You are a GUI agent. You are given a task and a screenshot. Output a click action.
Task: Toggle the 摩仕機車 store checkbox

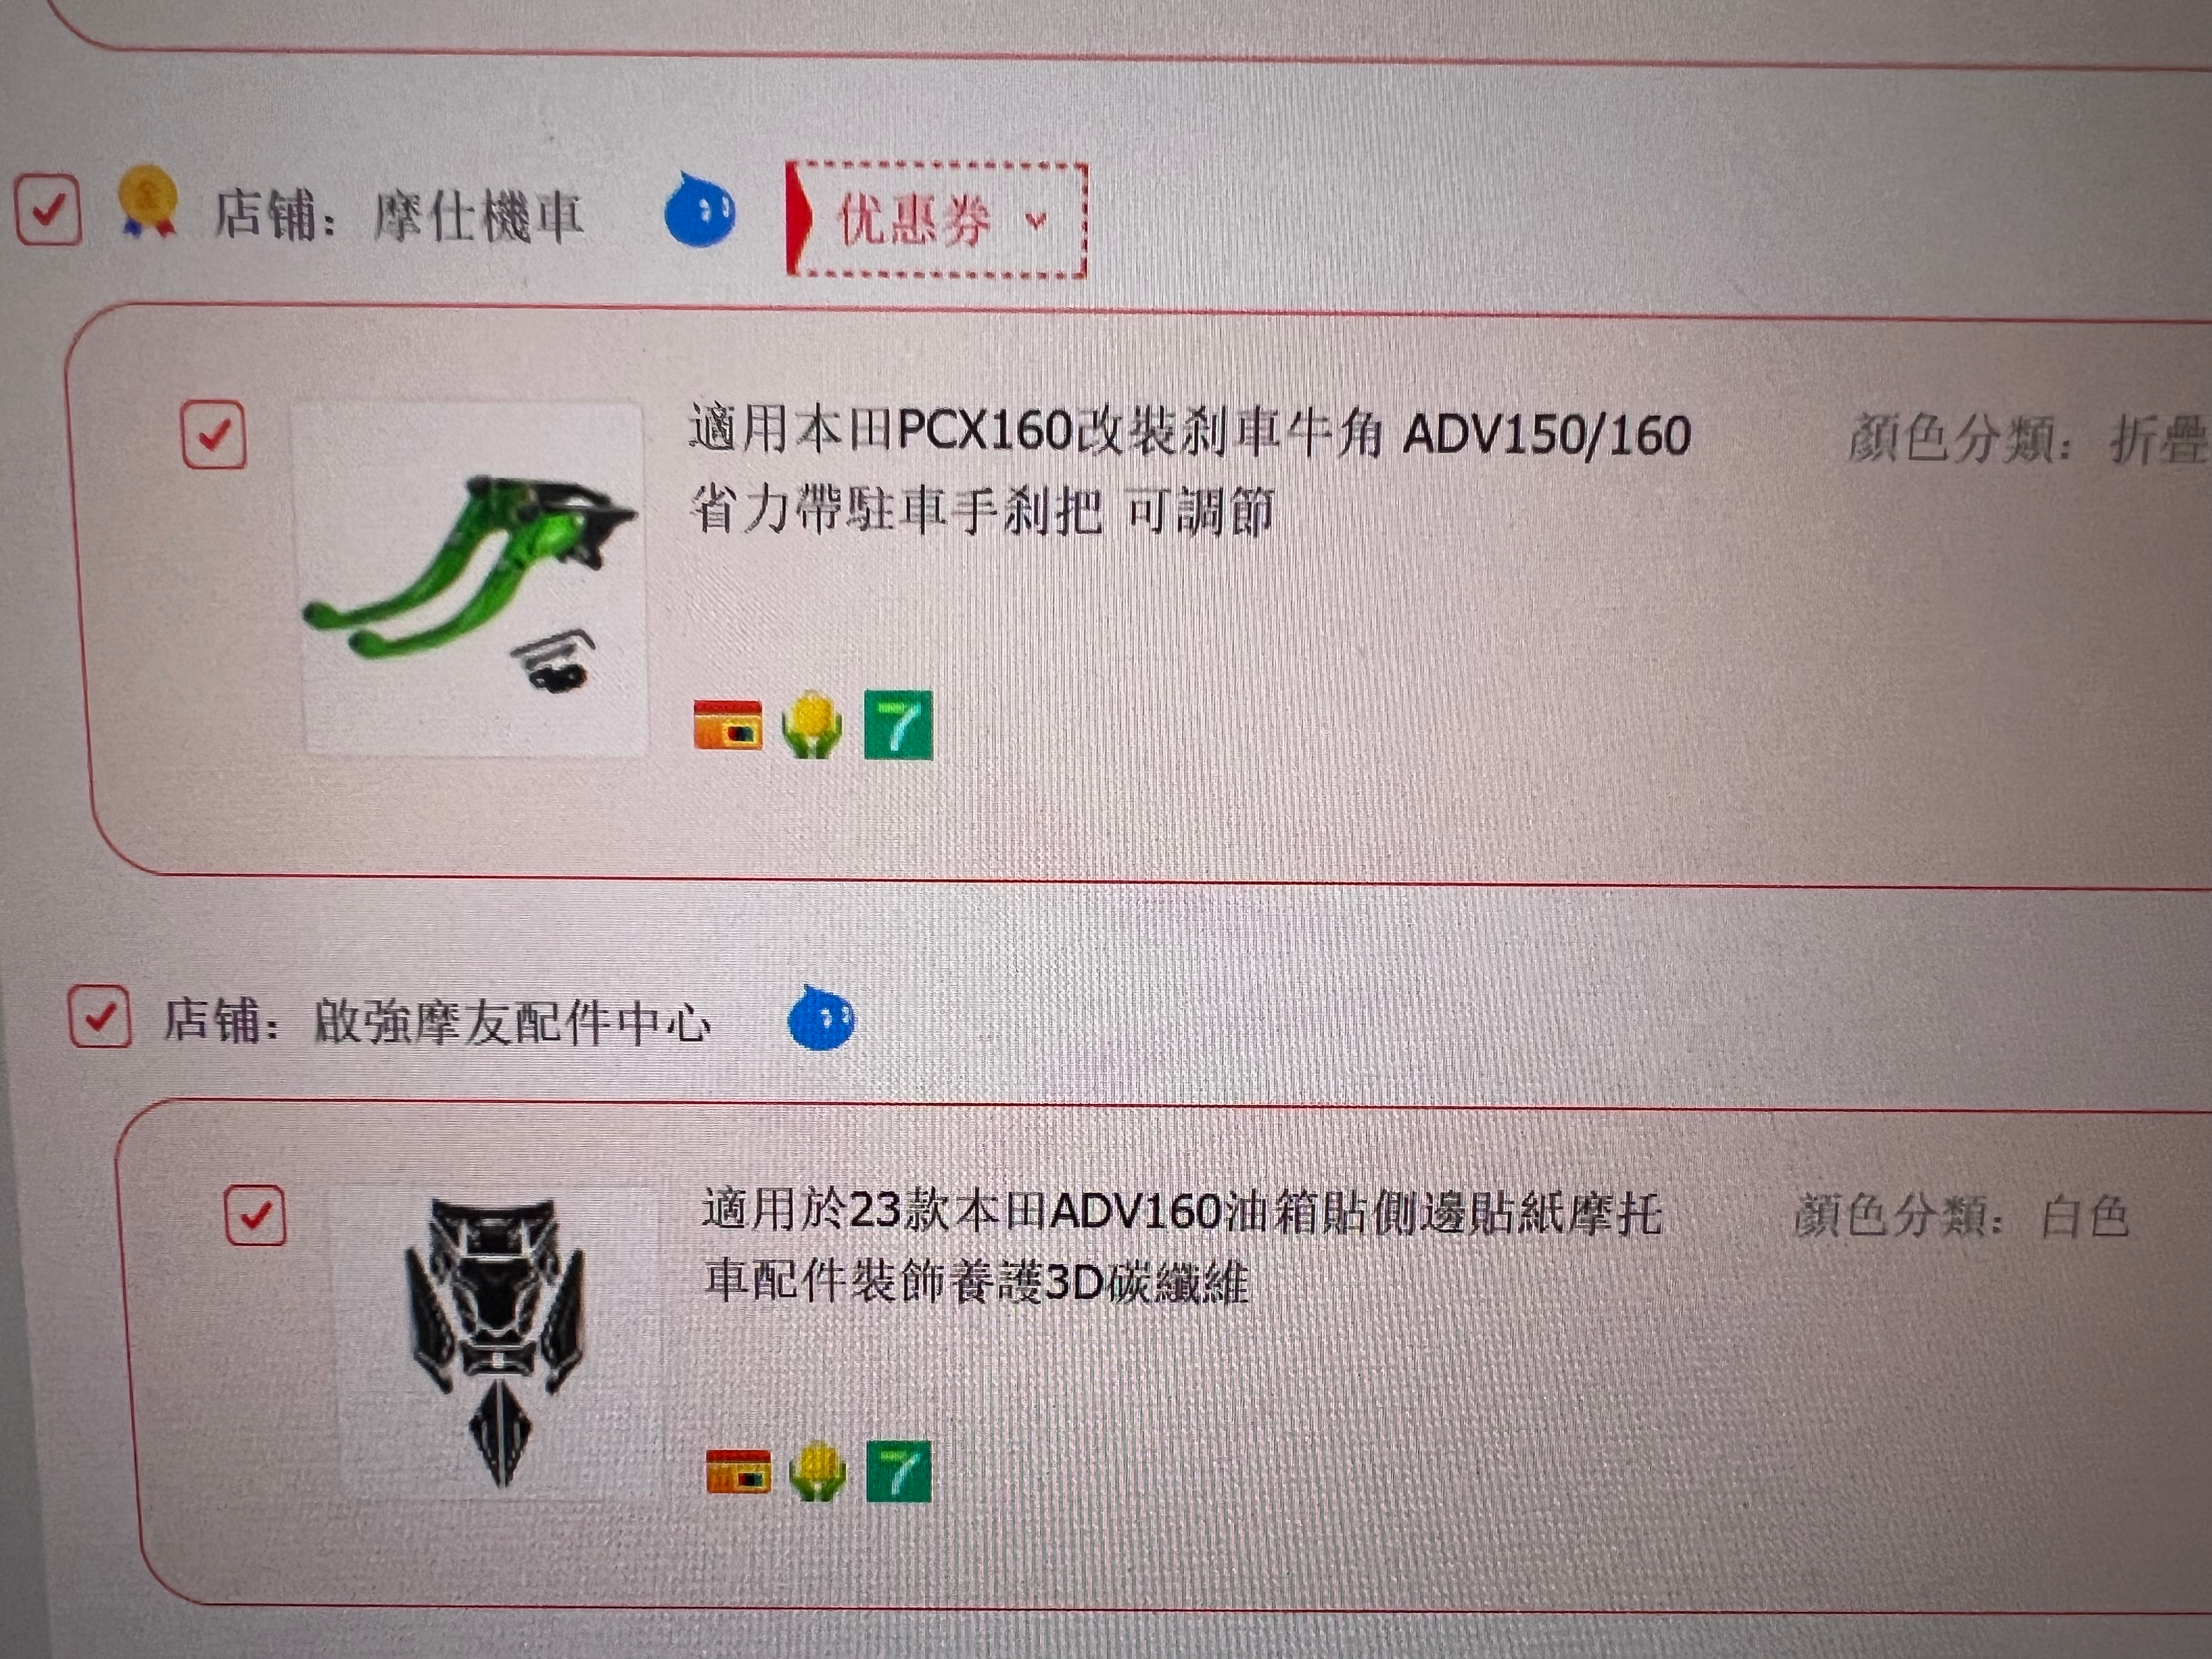pyautogui.click(x=47, y=209)
